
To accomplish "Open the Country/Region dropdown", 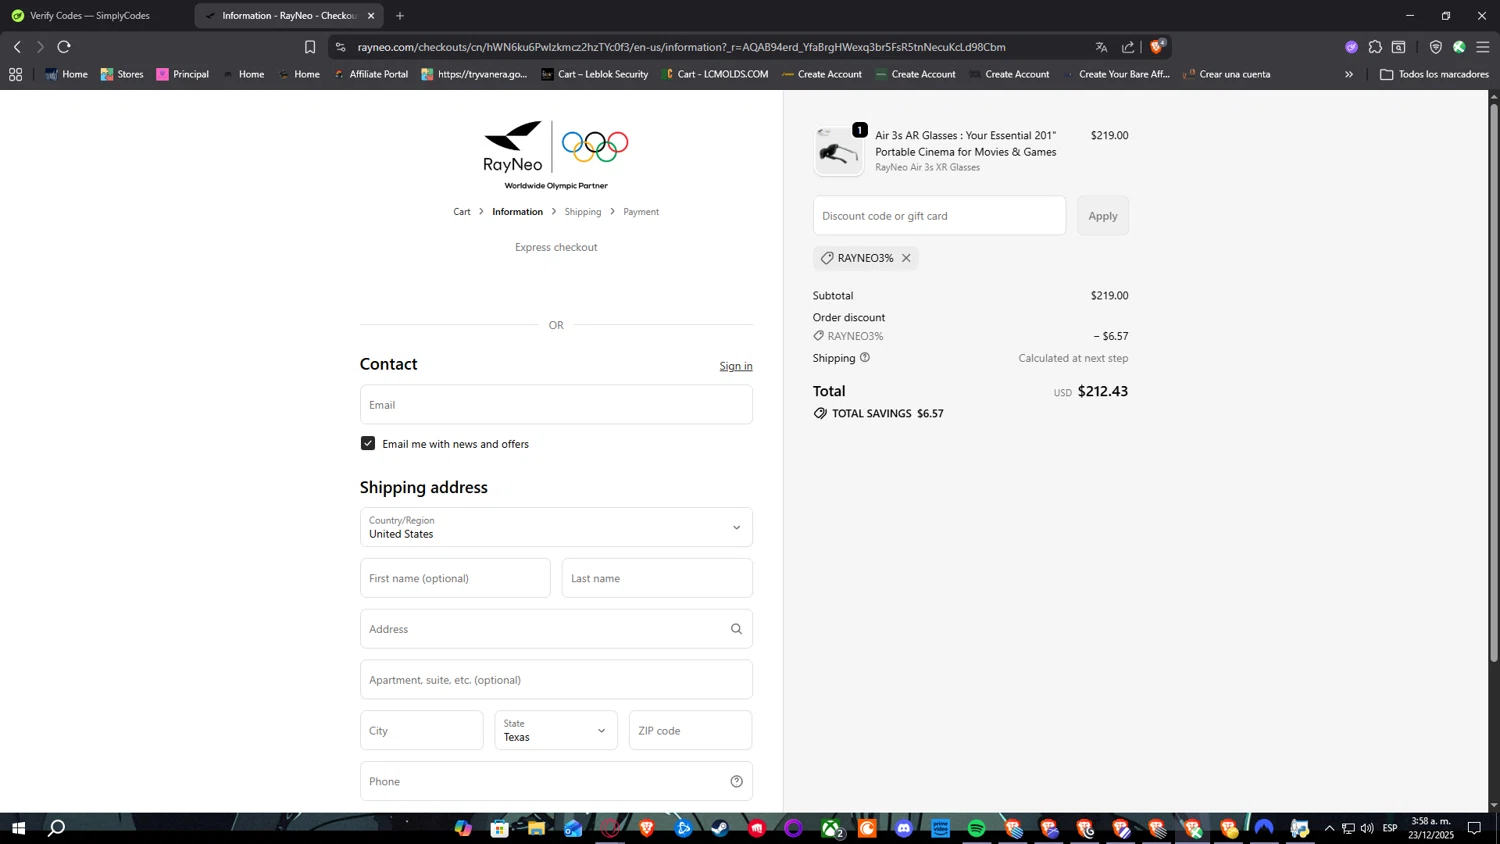I will tap(556, 527).
